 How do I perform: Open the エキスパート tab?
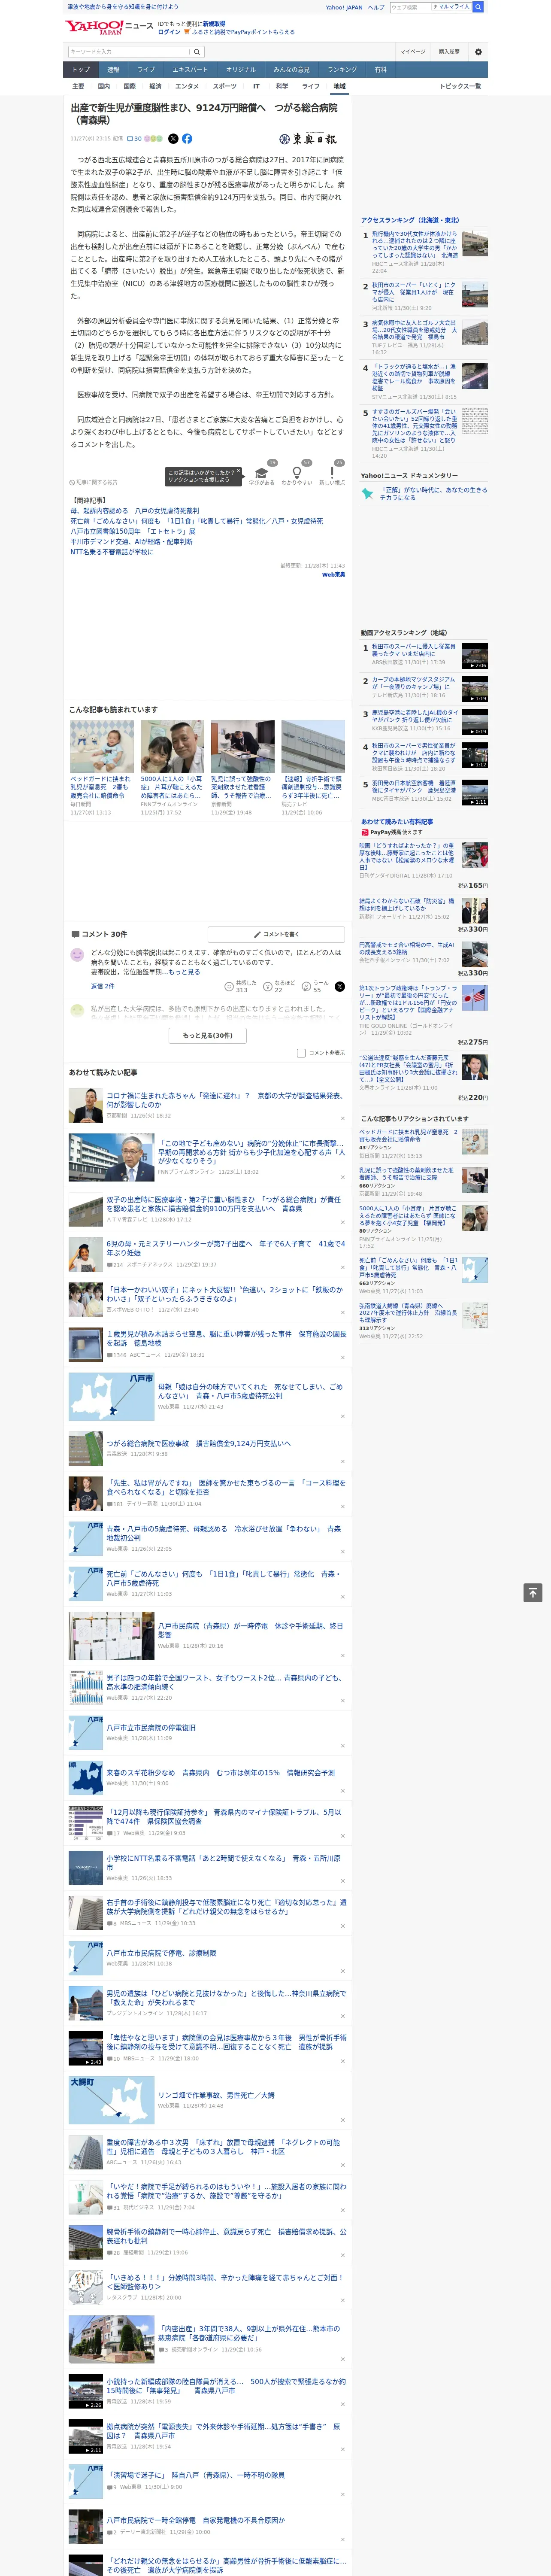point(190,70)
